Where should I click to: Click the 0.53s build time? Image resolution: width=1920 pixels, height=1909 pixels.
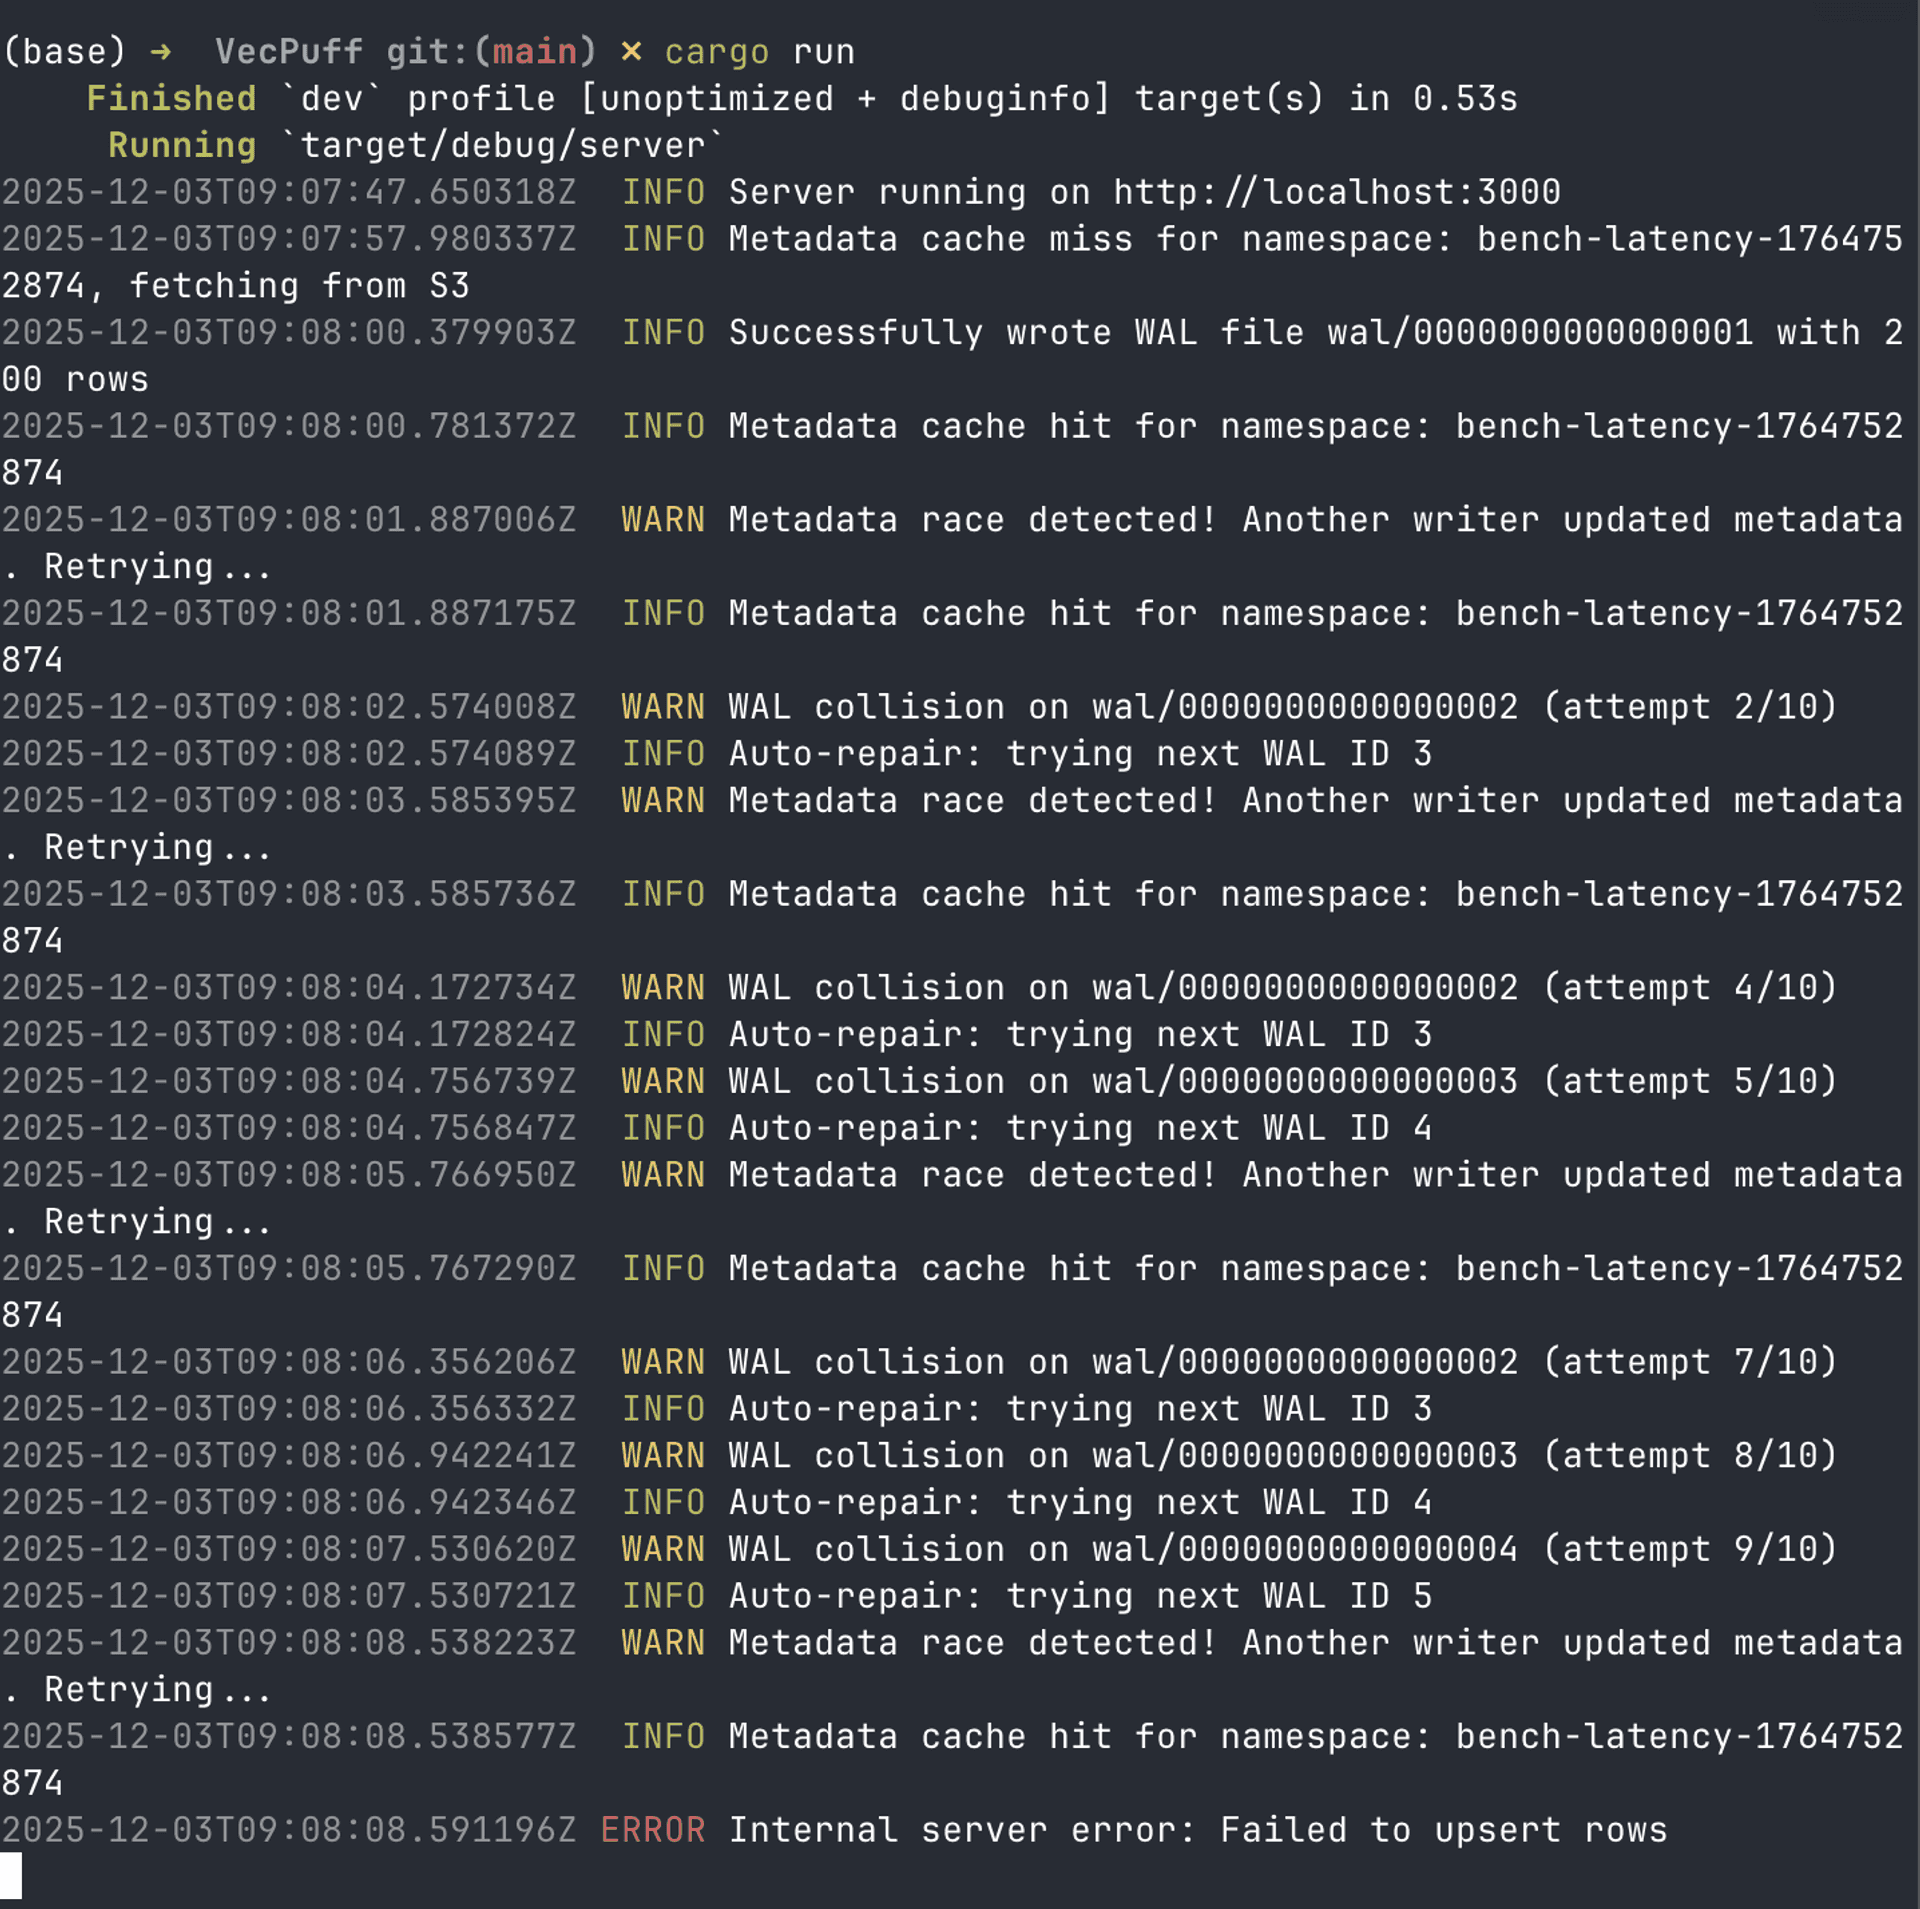[x=1465, y=98]
